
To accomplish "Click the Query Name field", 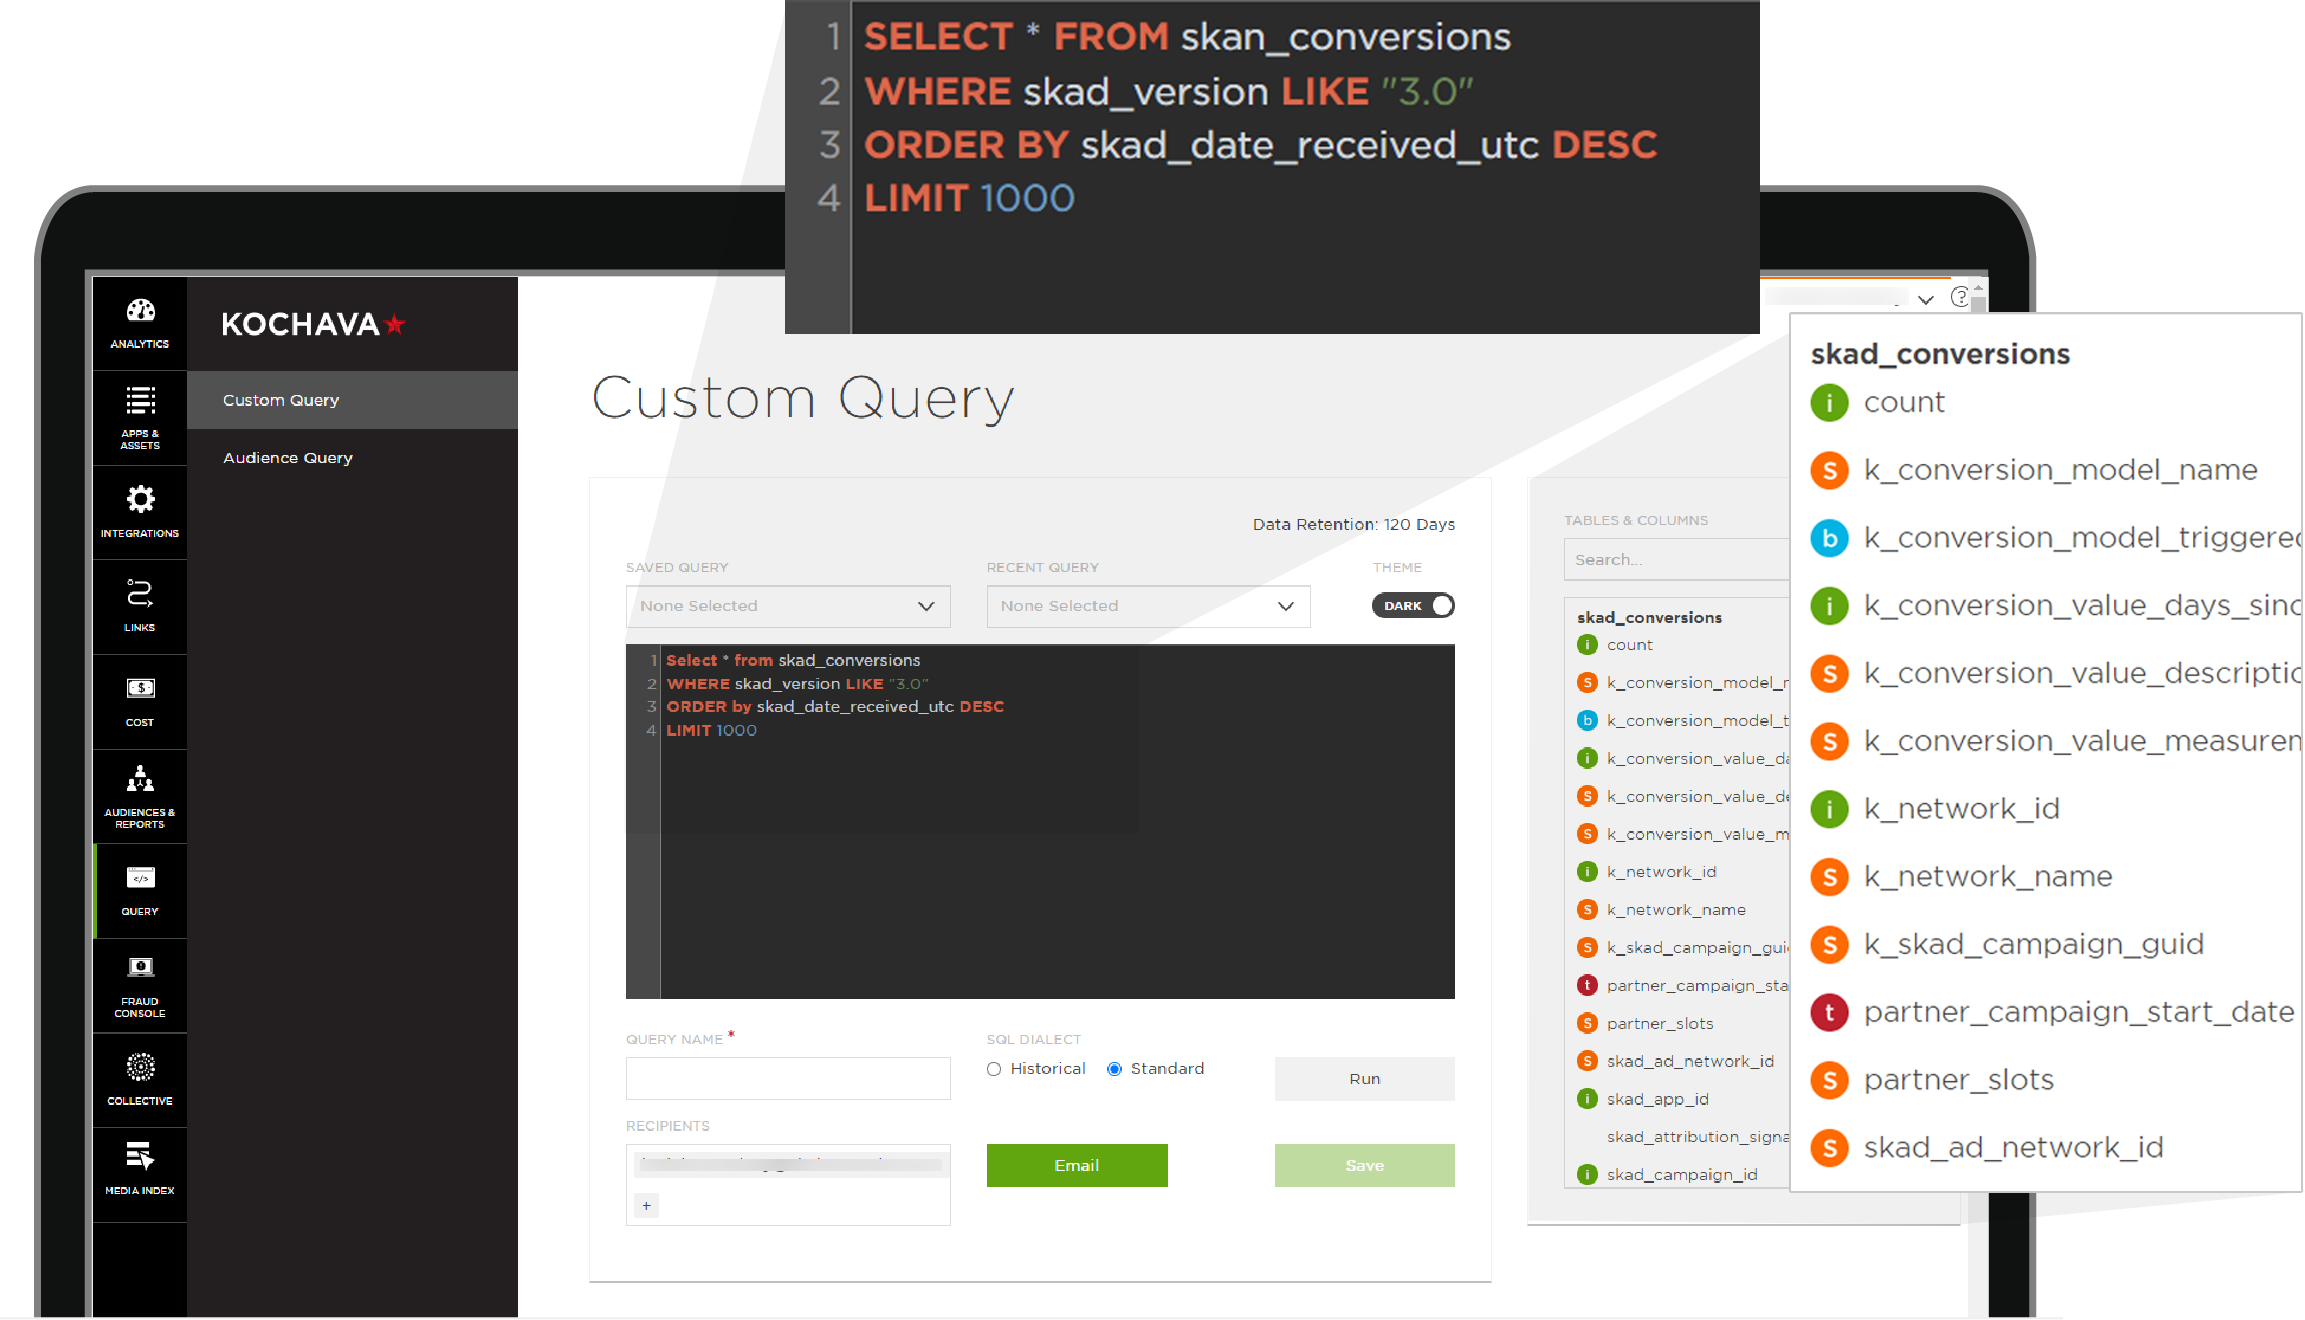I will [788, 1079].
